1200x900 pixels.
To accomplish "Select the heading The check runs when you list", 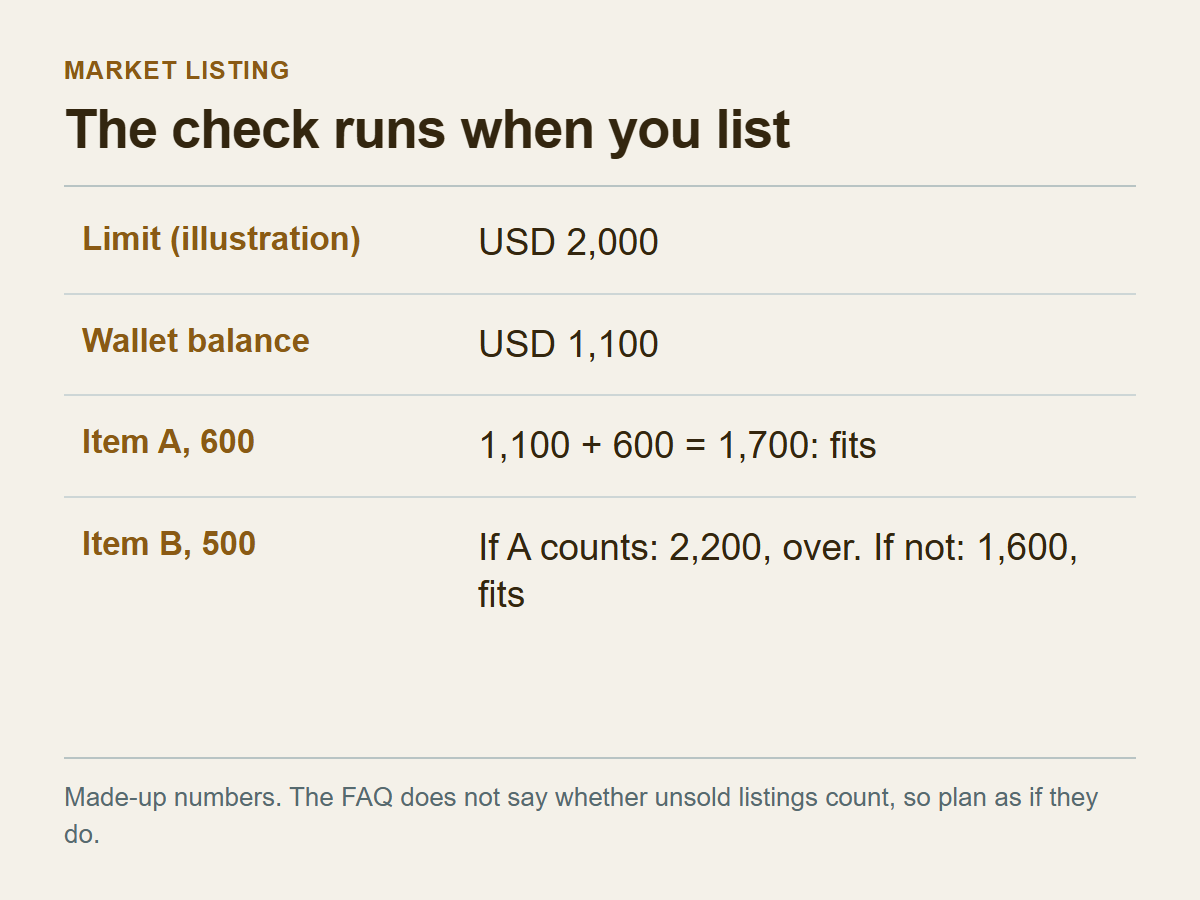I will pos(428,130).
